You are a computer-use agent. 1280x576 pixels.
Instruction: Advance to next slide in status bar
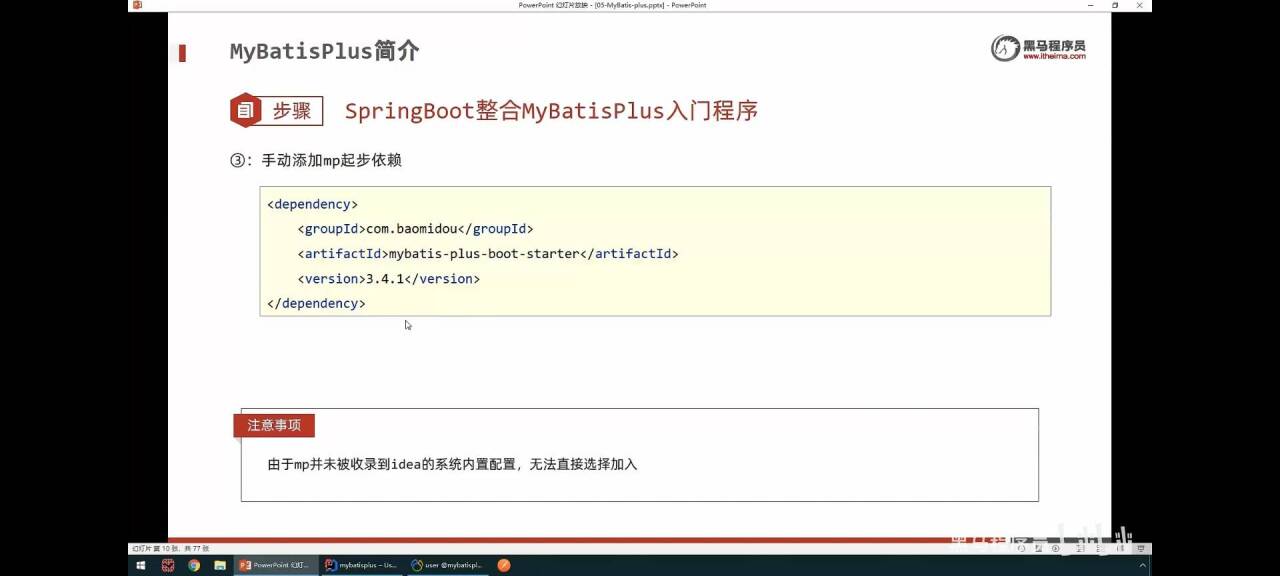pos(1056,549)
